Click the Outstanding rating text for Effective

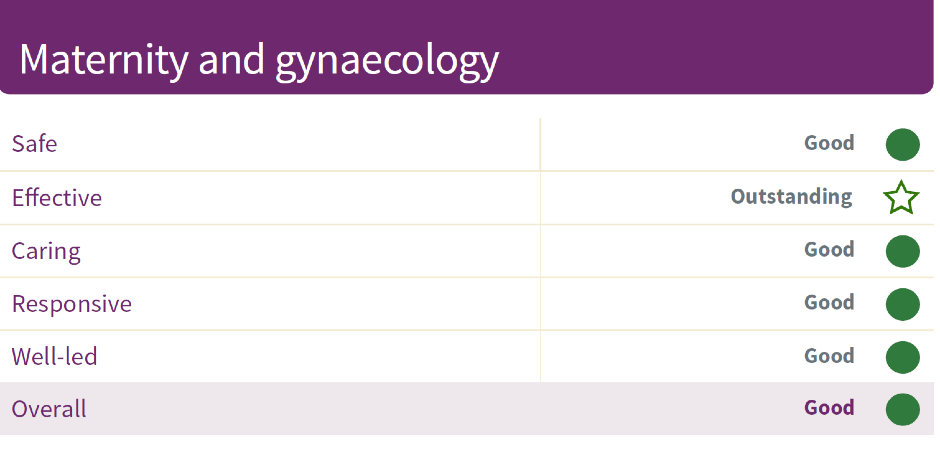point(792,197)
